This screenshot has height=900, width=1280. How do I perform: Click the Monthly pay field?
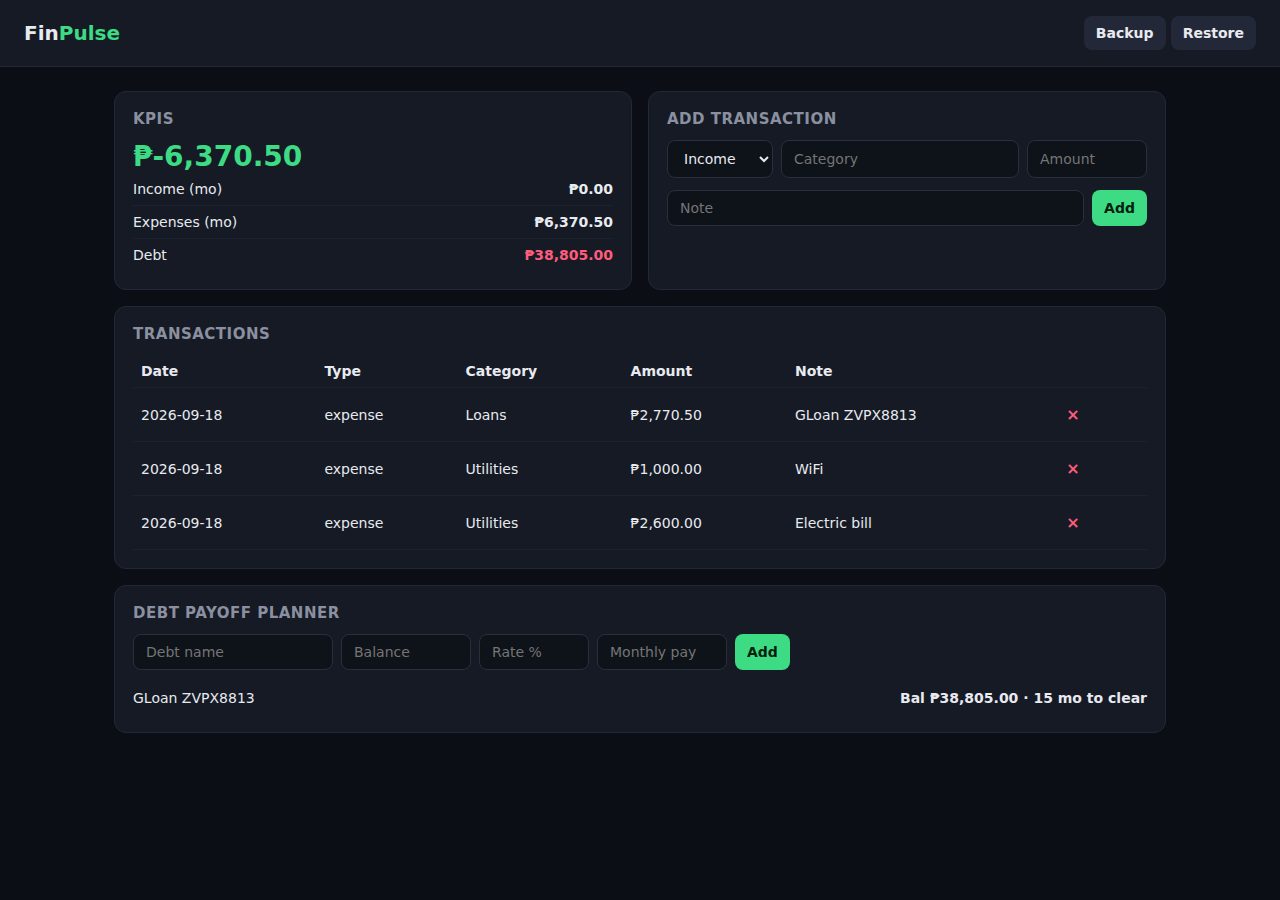[662, 652]
